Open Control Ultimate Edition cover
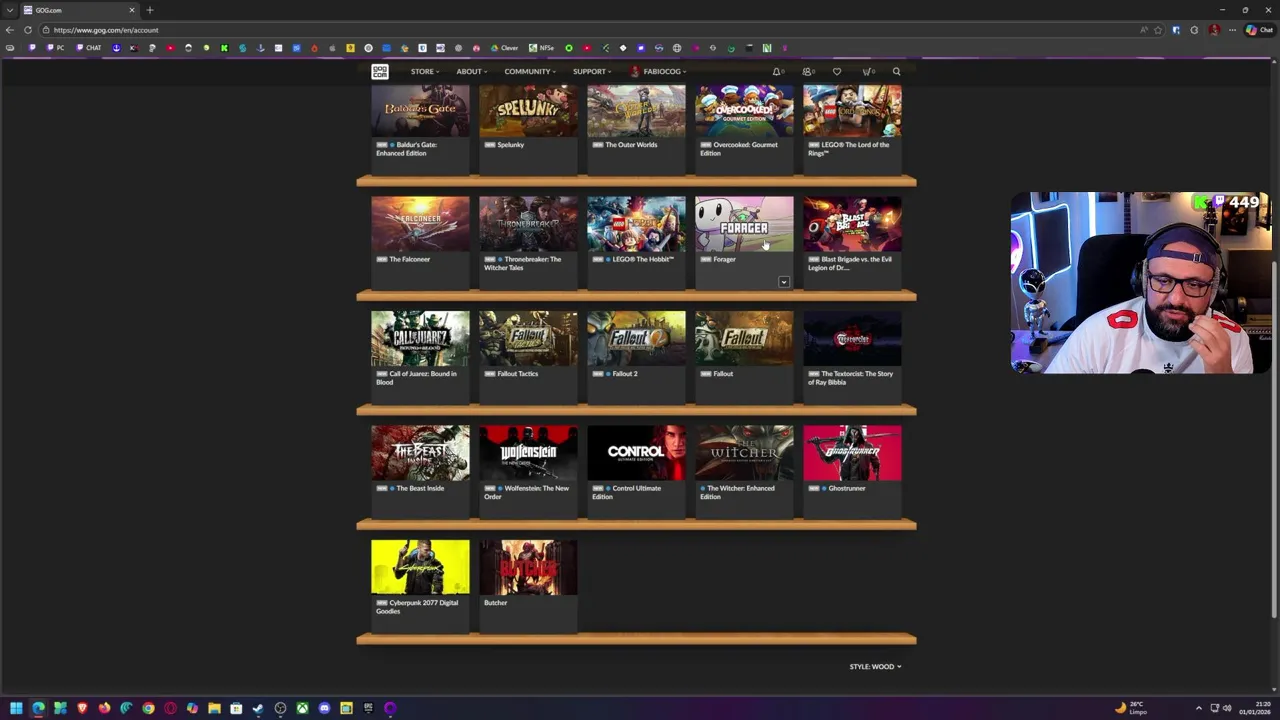The image size is (1280, 720). coord(636,453)
